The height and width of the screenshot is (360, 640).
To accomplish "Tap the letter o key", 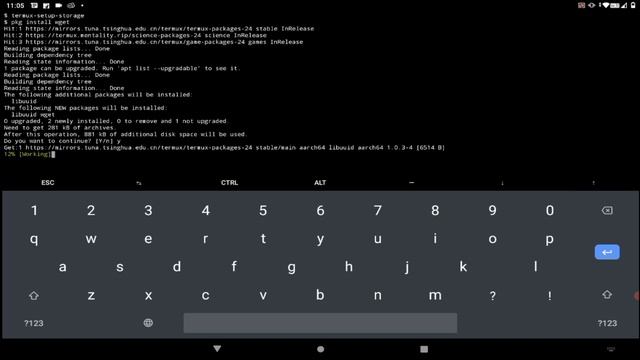I will [492, 239].
